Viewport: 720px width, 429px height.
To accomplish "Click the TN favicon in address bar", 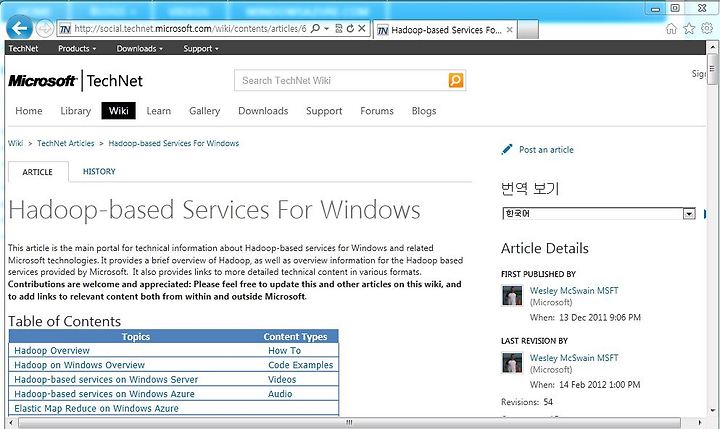I will click(65, 29).
